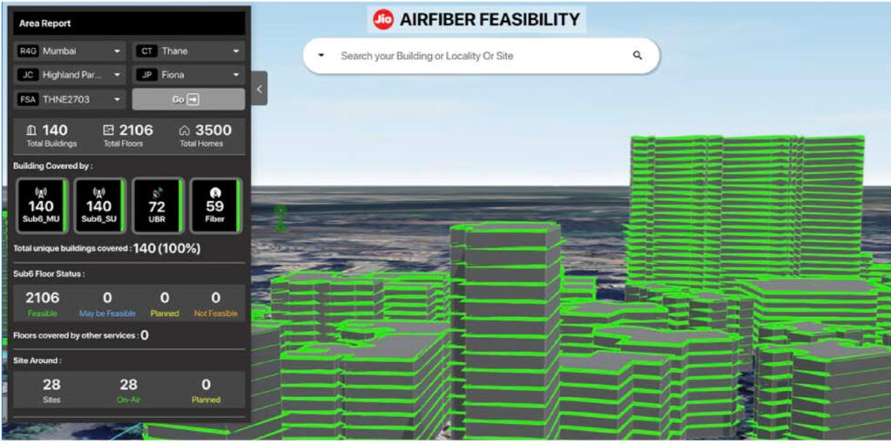Click the Total Floors icon

(x=109, y=130)
